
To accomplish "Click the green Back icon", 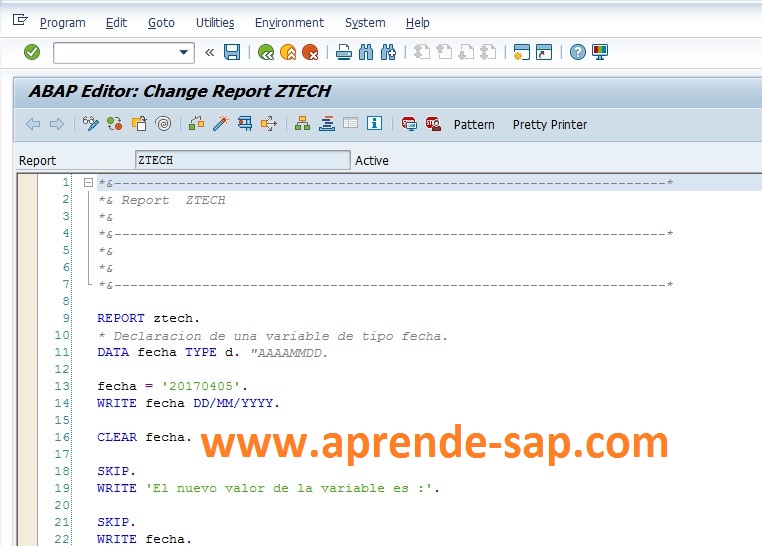I will [x=266, y=52].
